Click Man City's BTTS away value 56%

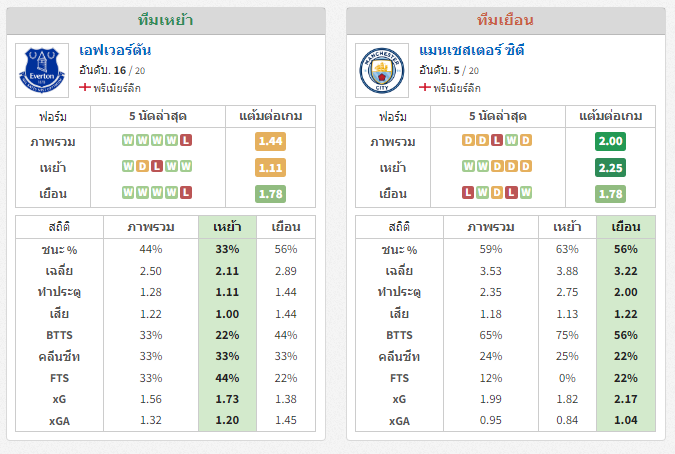(626, 335)
